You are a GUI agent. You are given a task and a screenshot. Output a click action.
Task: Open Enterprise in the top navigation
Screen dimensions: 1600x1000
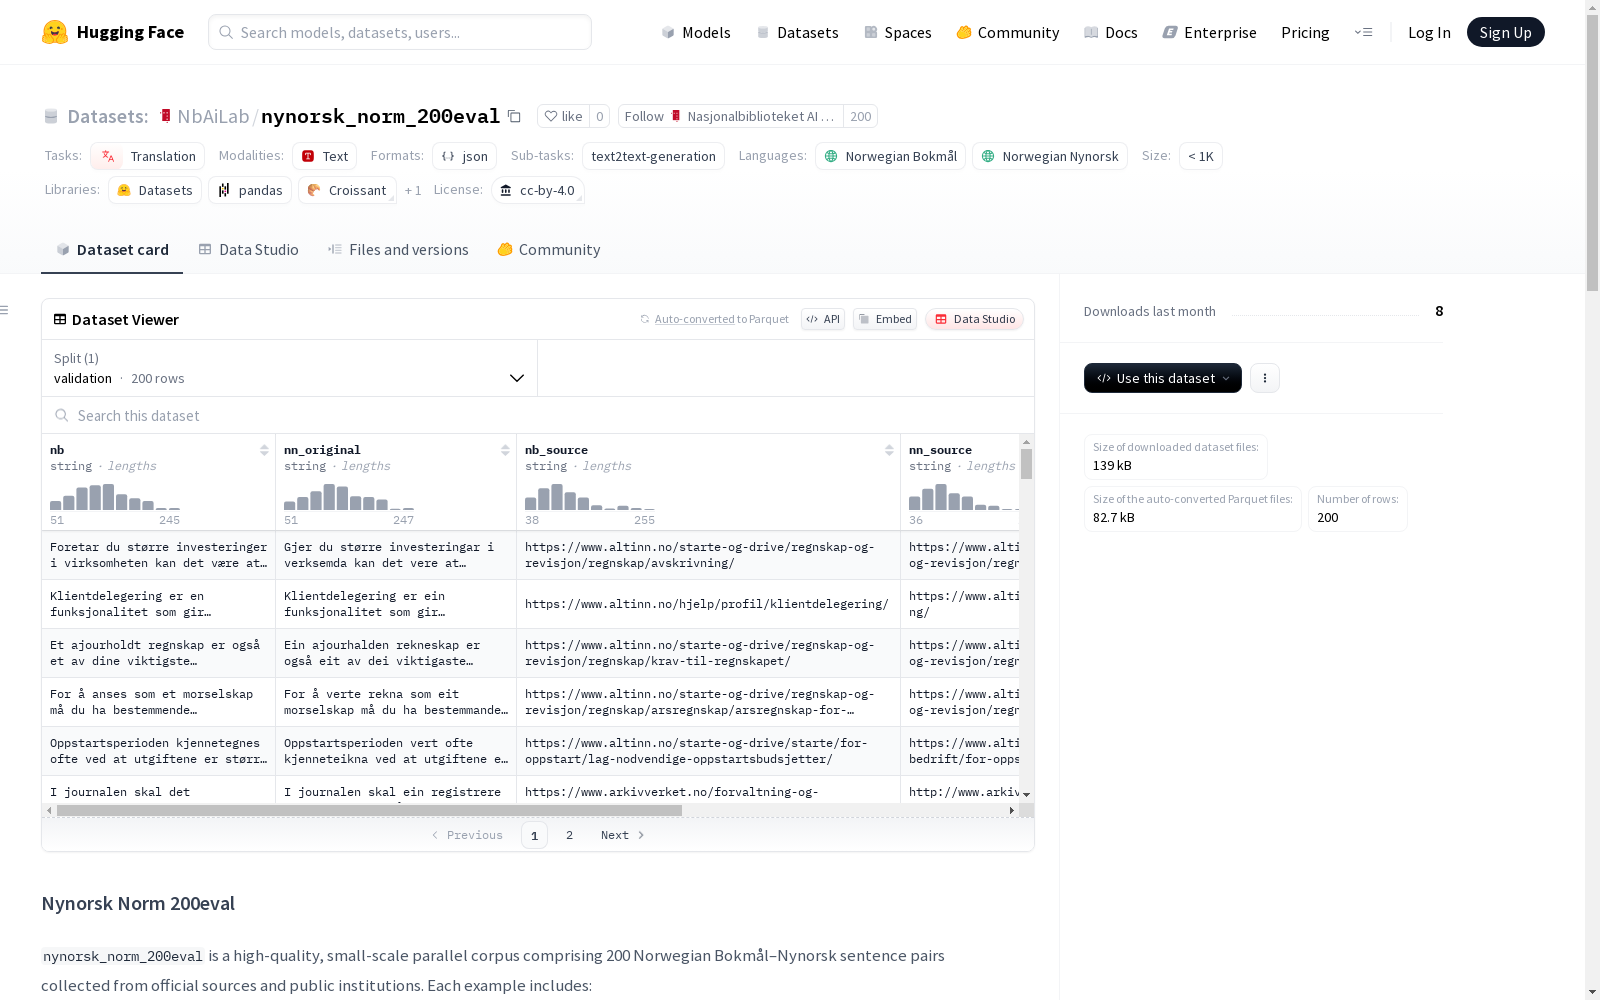1210,32
